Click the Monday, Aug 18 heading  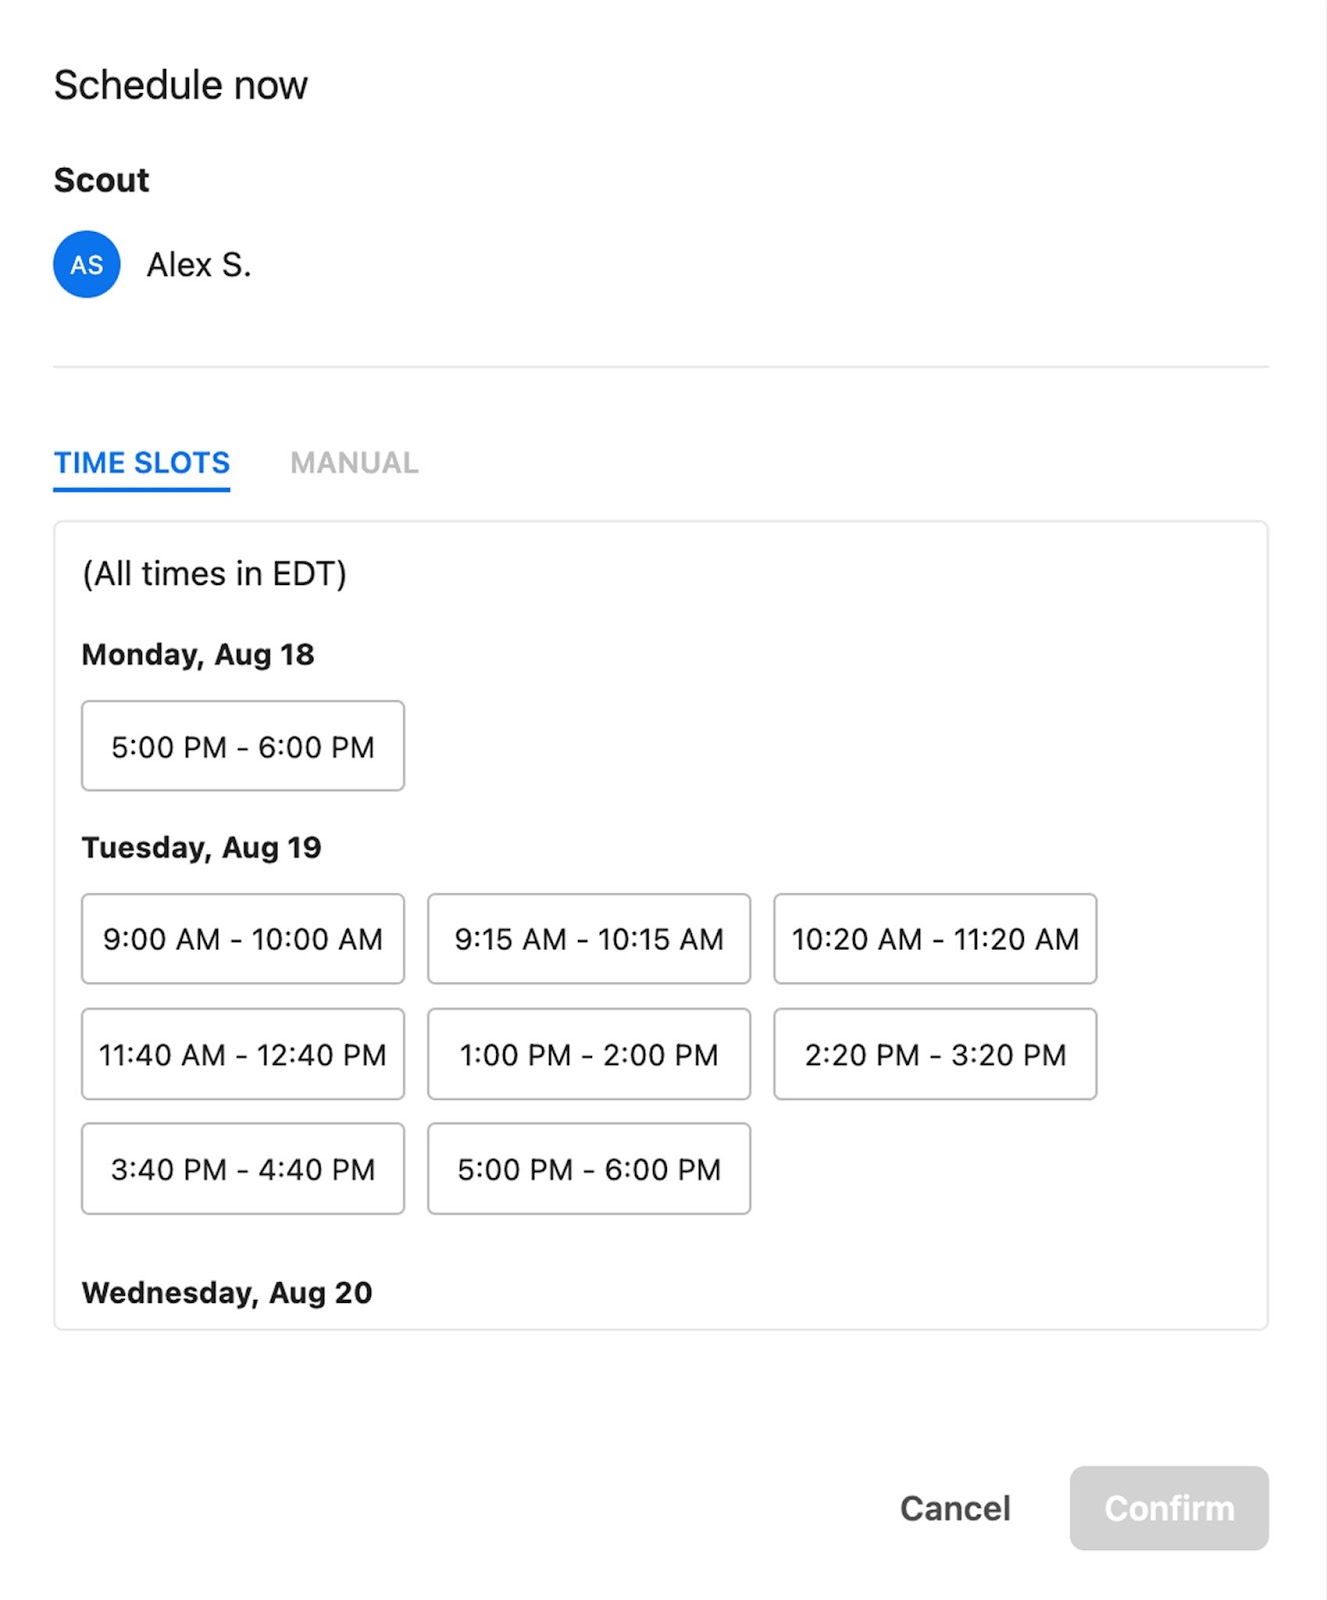pyautogui.click(x=198, y=654)
